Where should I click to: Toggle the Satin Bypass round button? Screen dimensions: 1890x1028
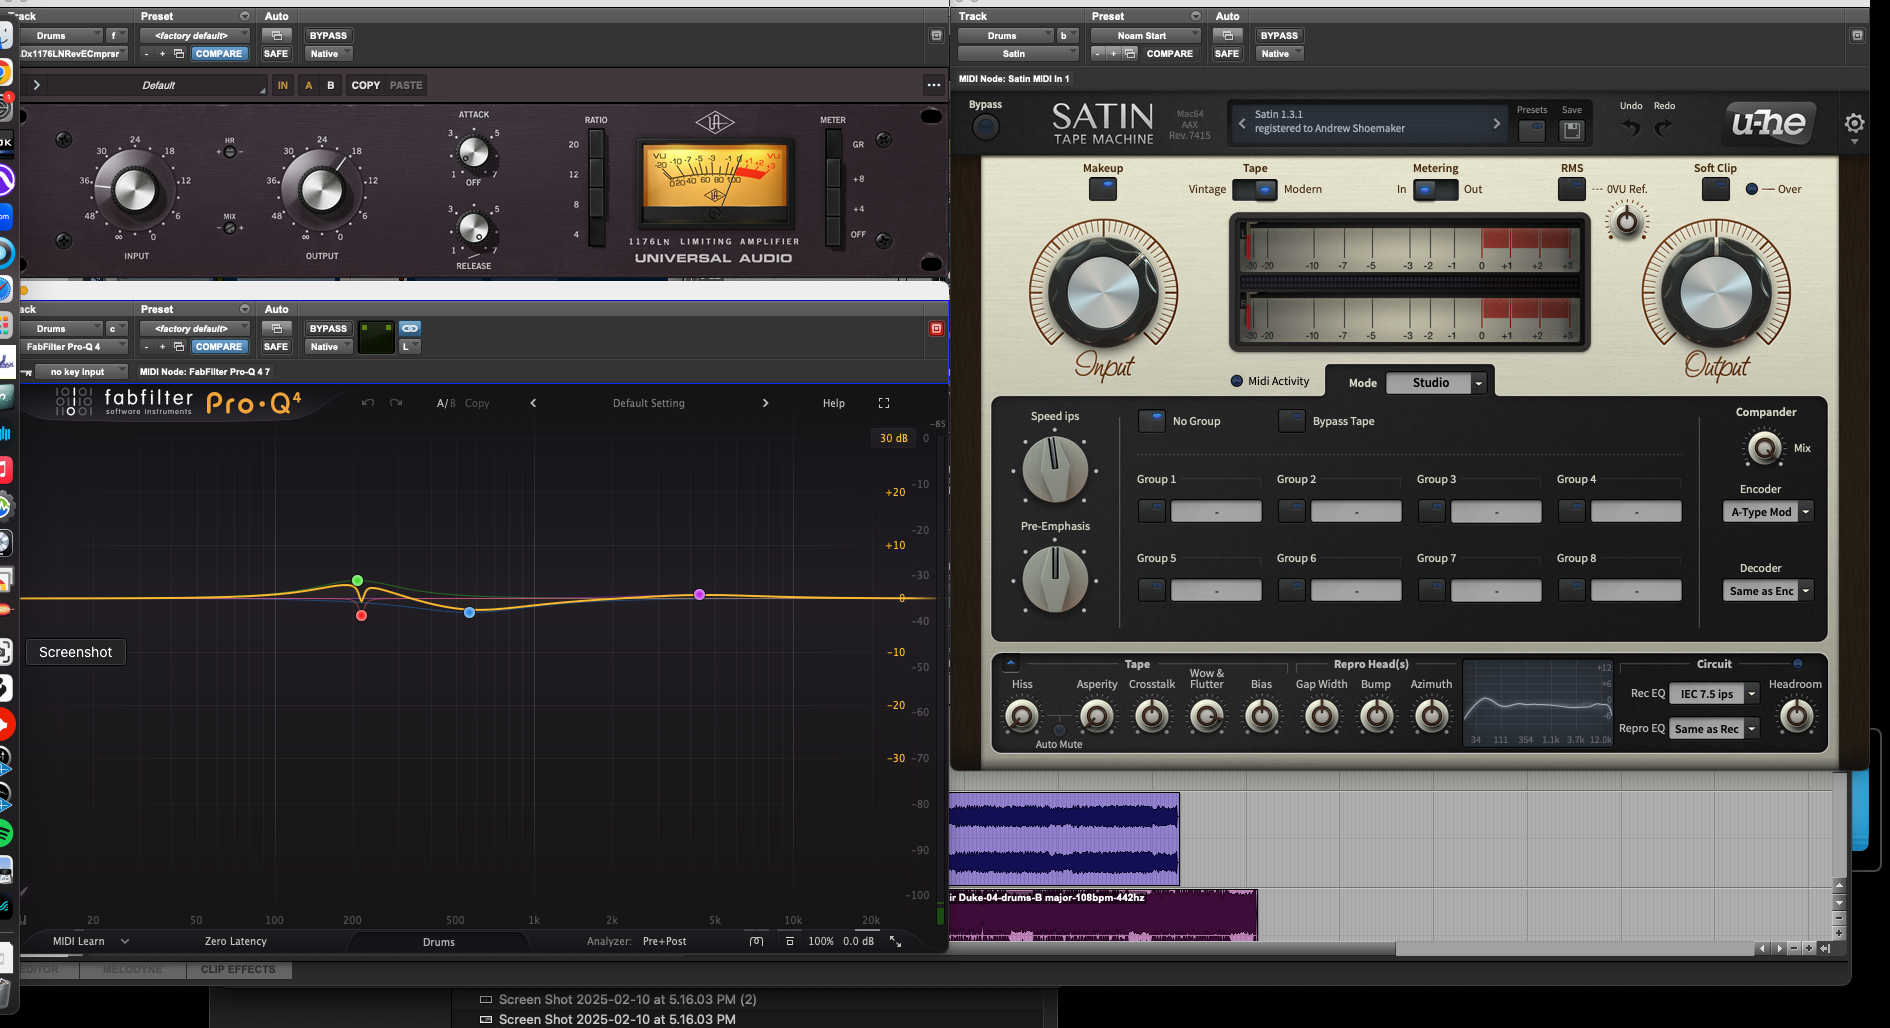985,127
